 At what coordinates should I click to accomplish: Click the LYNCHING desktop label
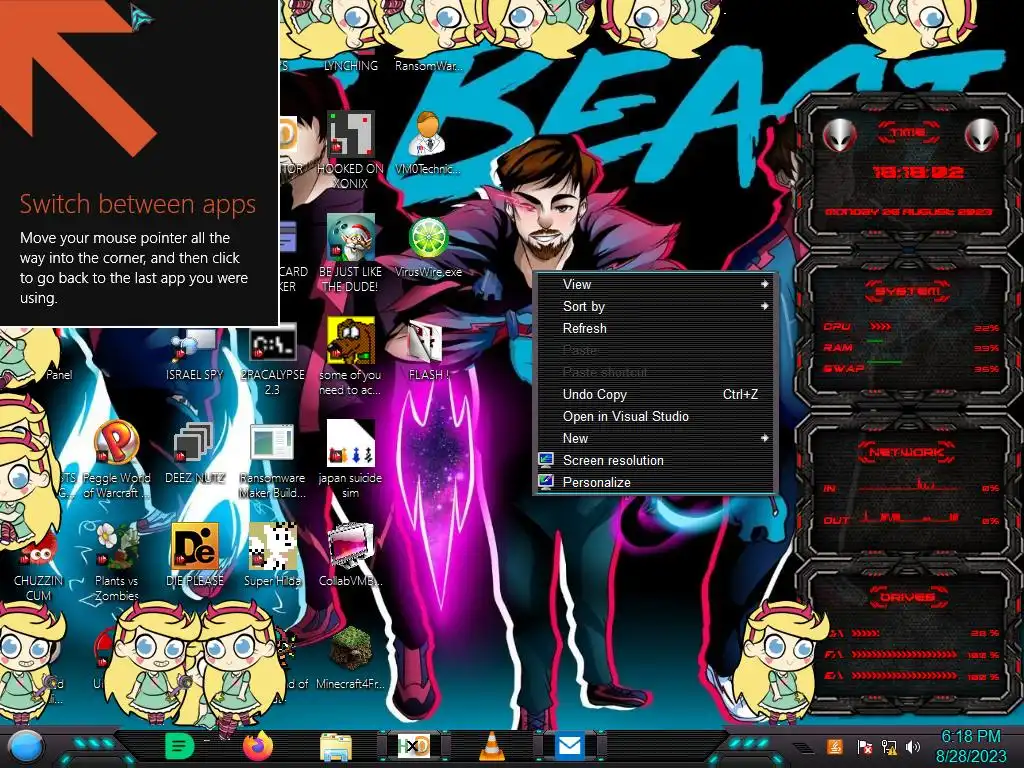point(351,65)
